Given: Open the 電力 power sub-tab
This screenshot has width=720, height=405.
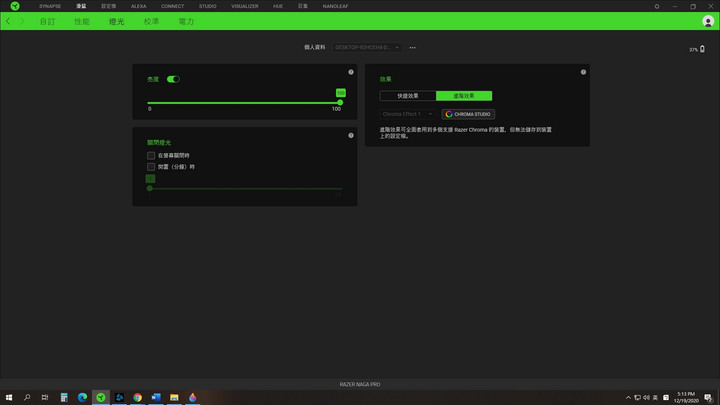Looking at the screenshot, I should [x=186, y=22].
